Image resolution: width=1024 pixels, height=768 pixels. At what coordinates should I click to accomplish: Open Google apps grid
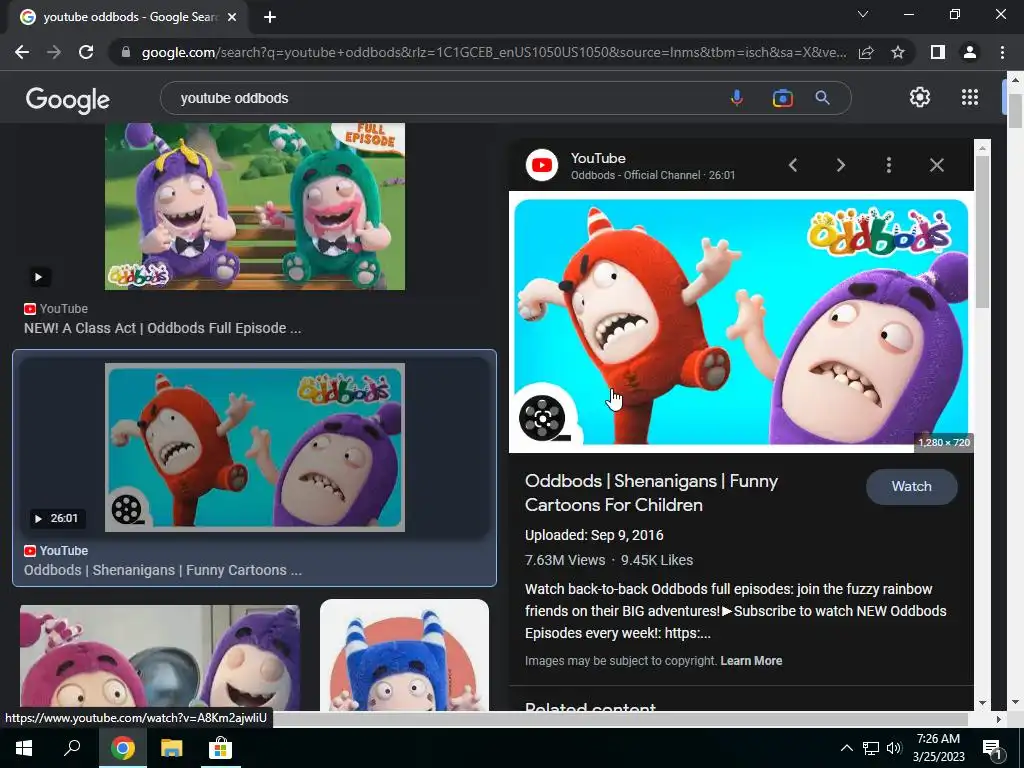[970, 97]
